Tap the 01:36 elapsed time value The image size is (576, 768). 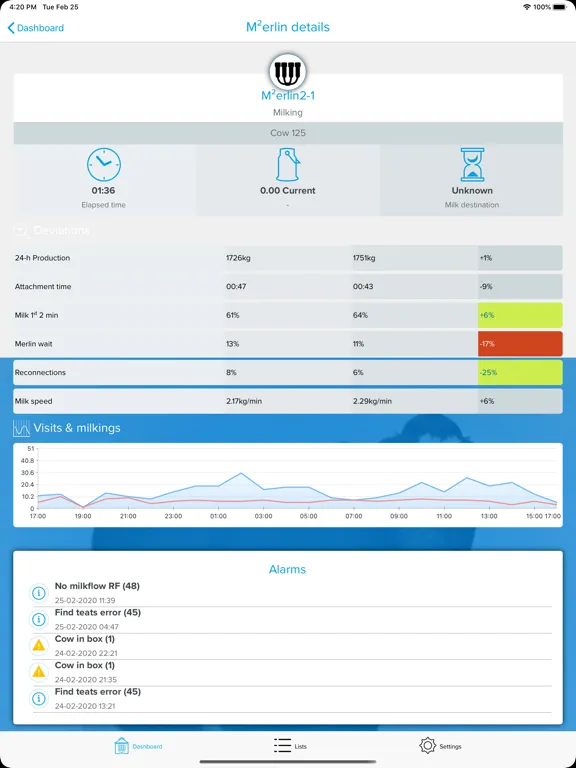tap(103, 191)
